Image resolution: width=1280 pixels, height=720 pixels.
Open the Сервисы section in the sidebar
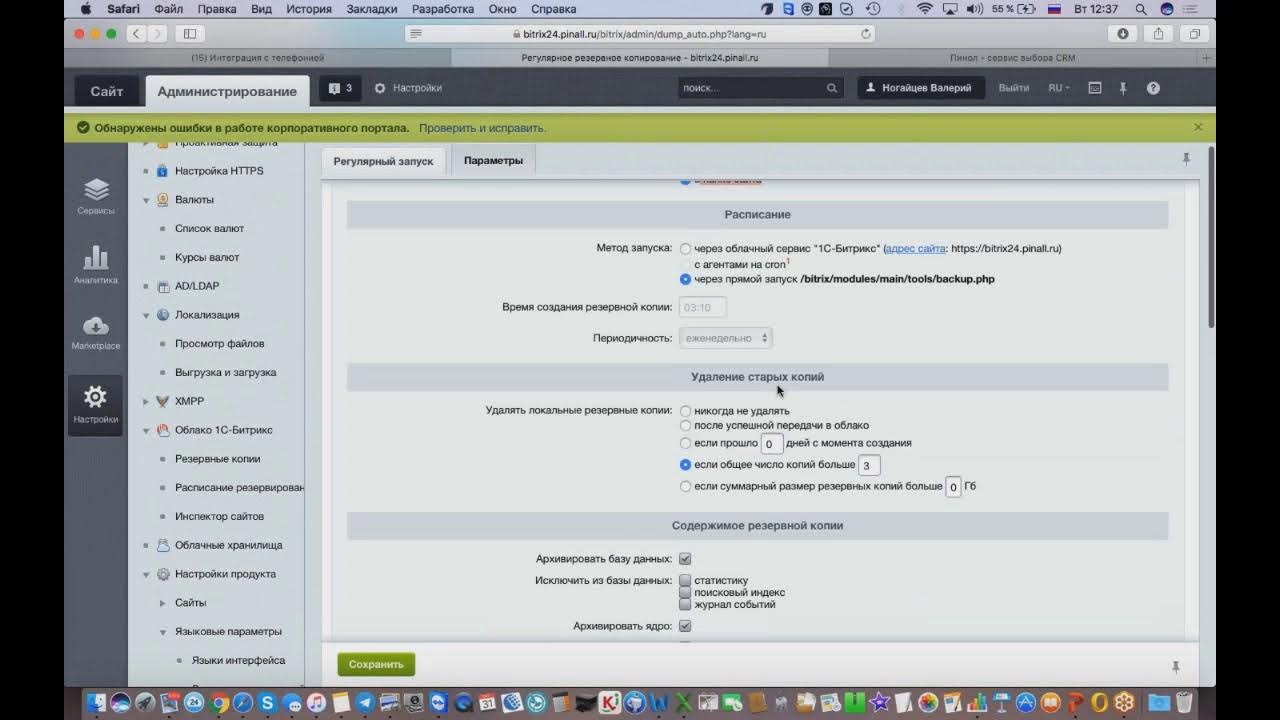click(96, 196)
